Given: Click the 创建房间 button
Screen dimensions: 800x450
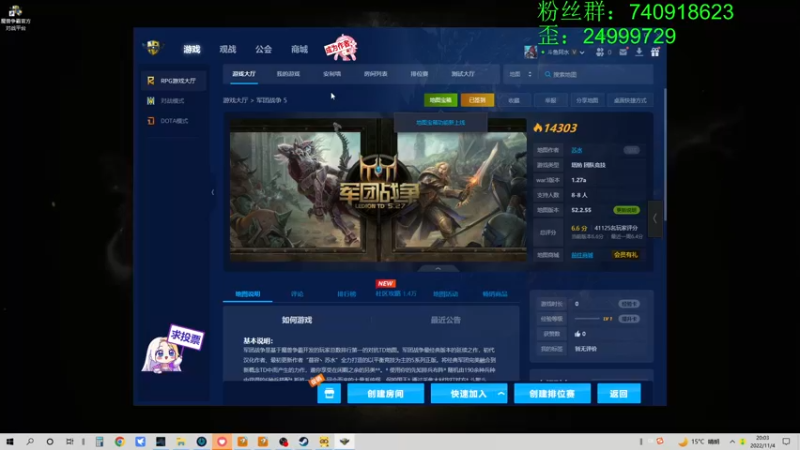Looking at the screenshot, I should [386, 393].
